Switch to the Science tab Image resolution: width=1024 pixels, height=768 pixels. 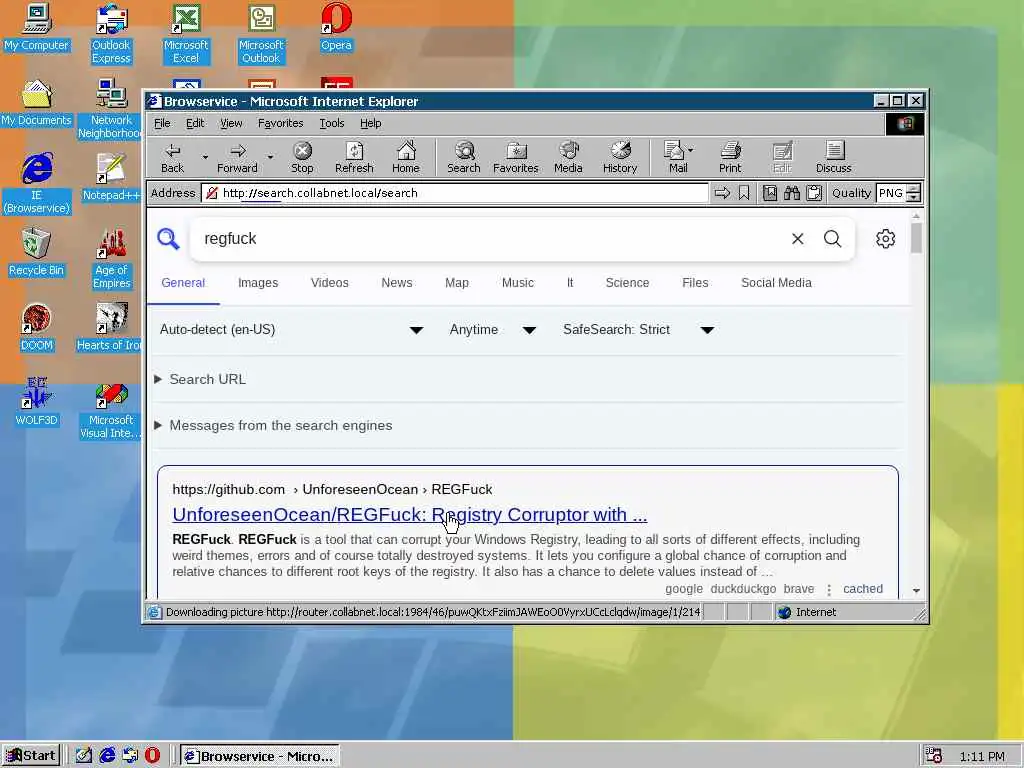tap(628, 283)
